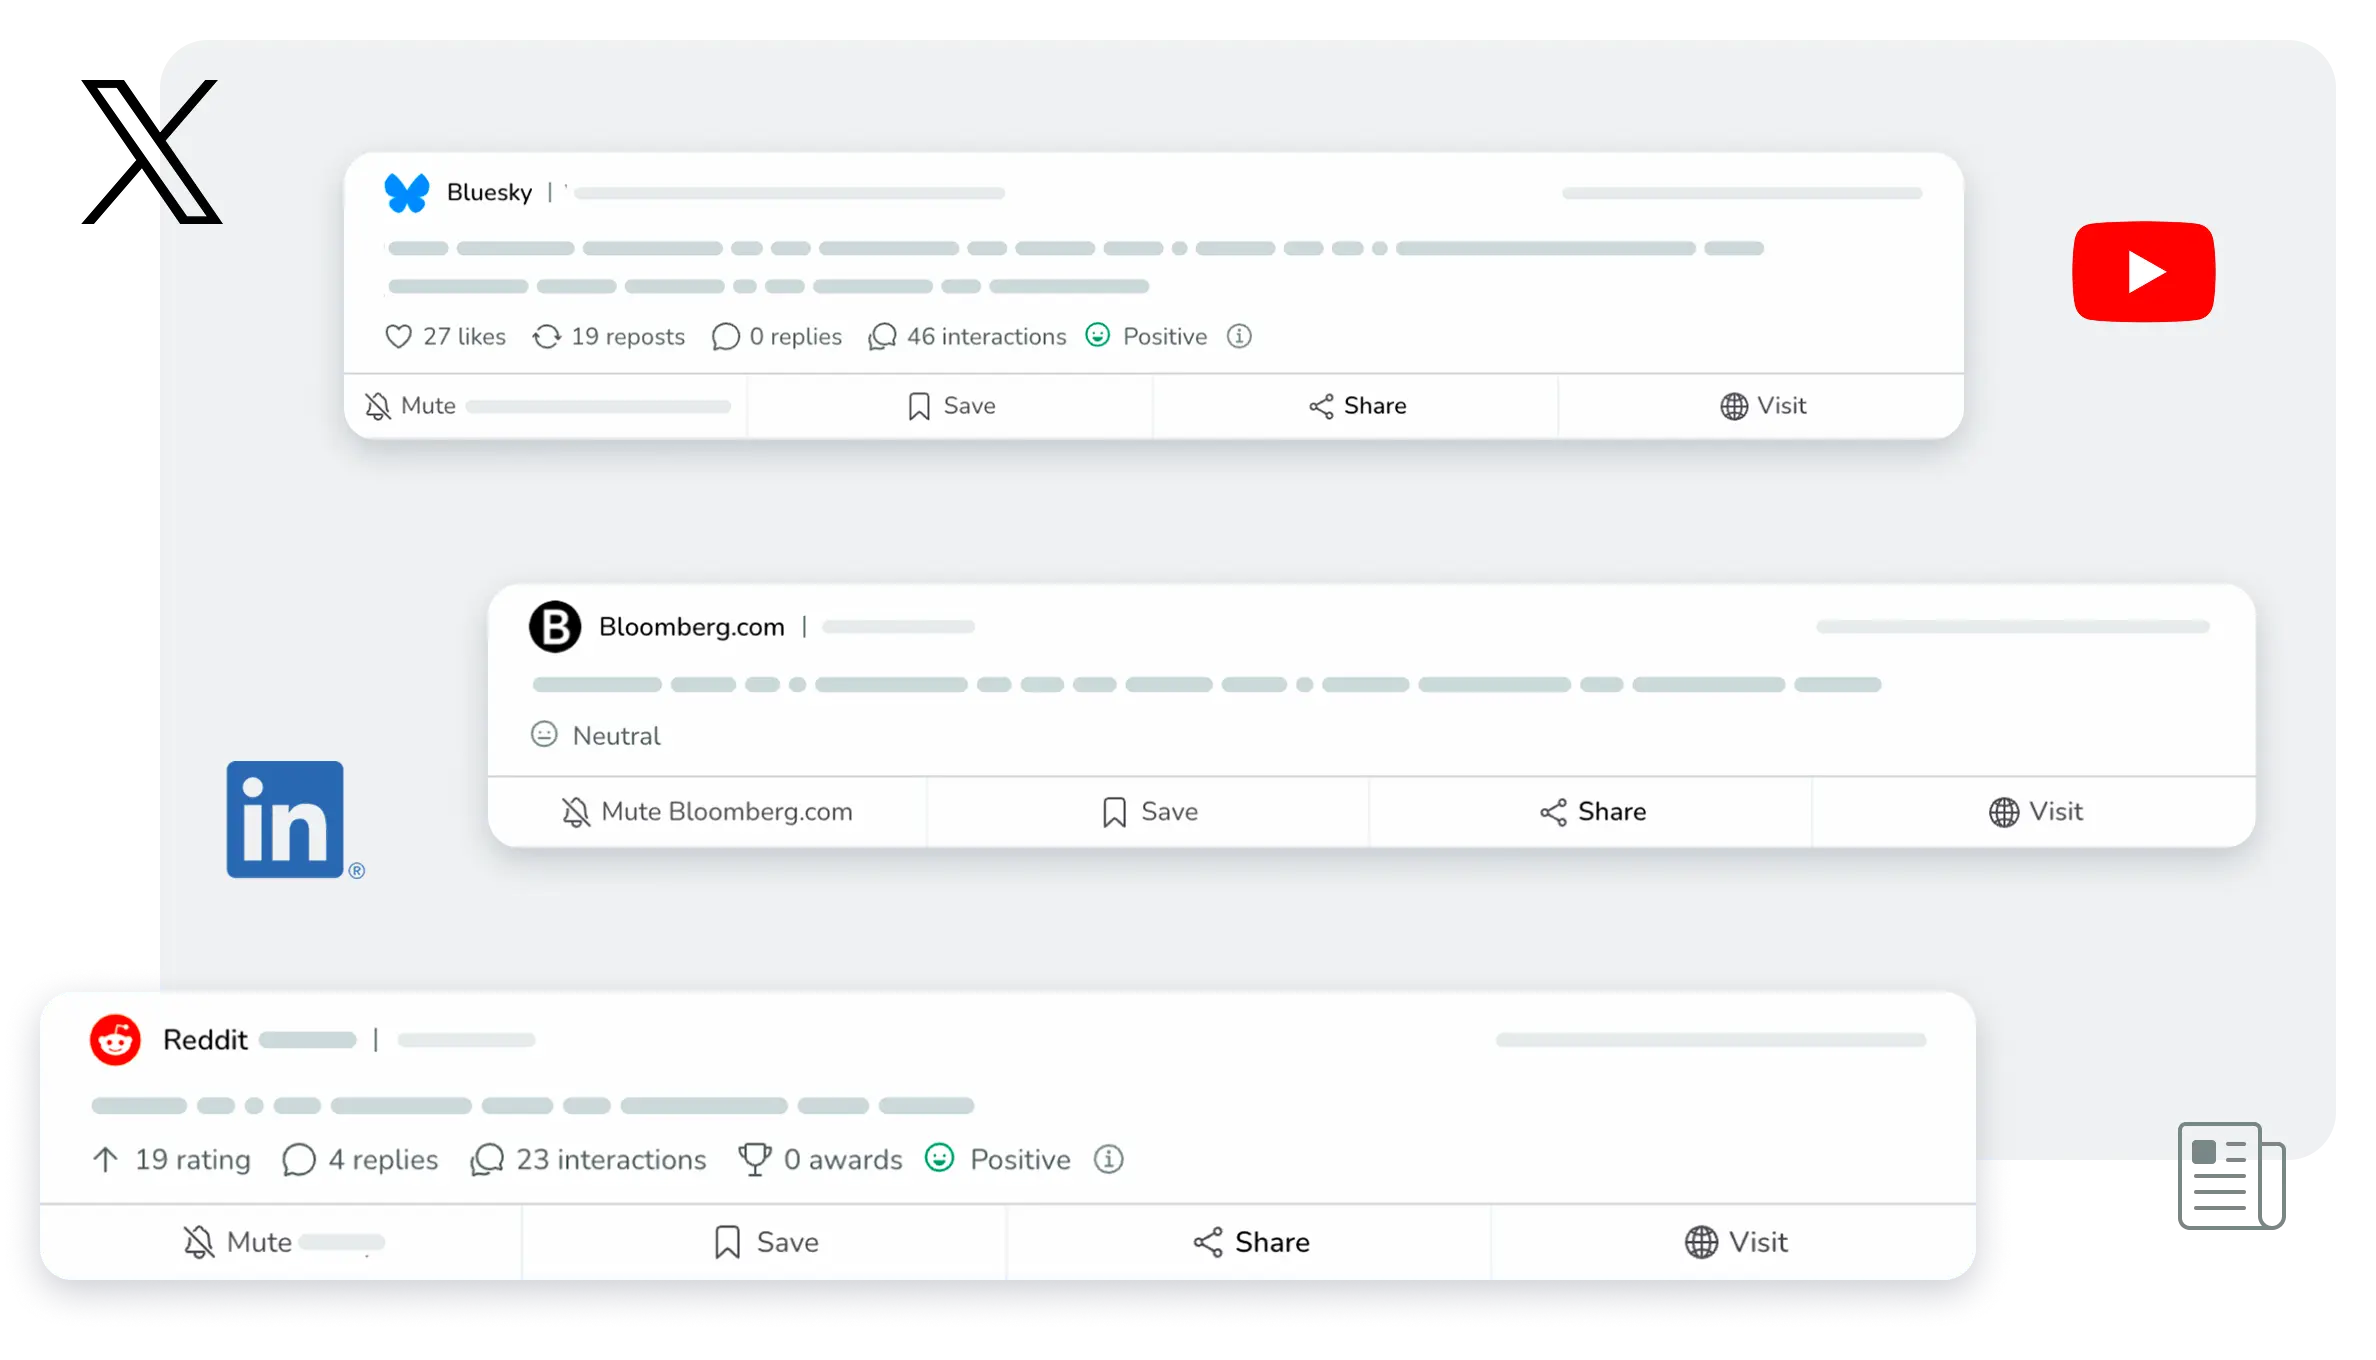Click the X logo at top left
The image size is (2376, 1360).
point(188,150)
